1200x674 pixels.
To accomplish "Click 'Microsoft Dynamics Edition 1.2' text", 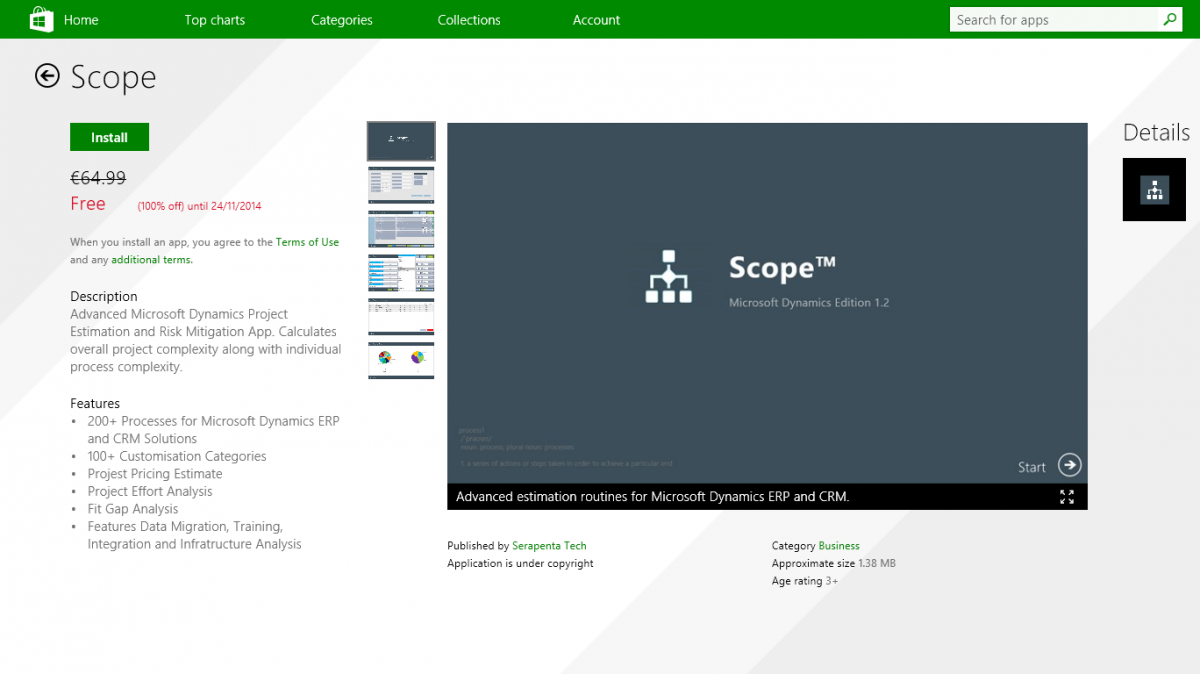I will tap(809, 302).
